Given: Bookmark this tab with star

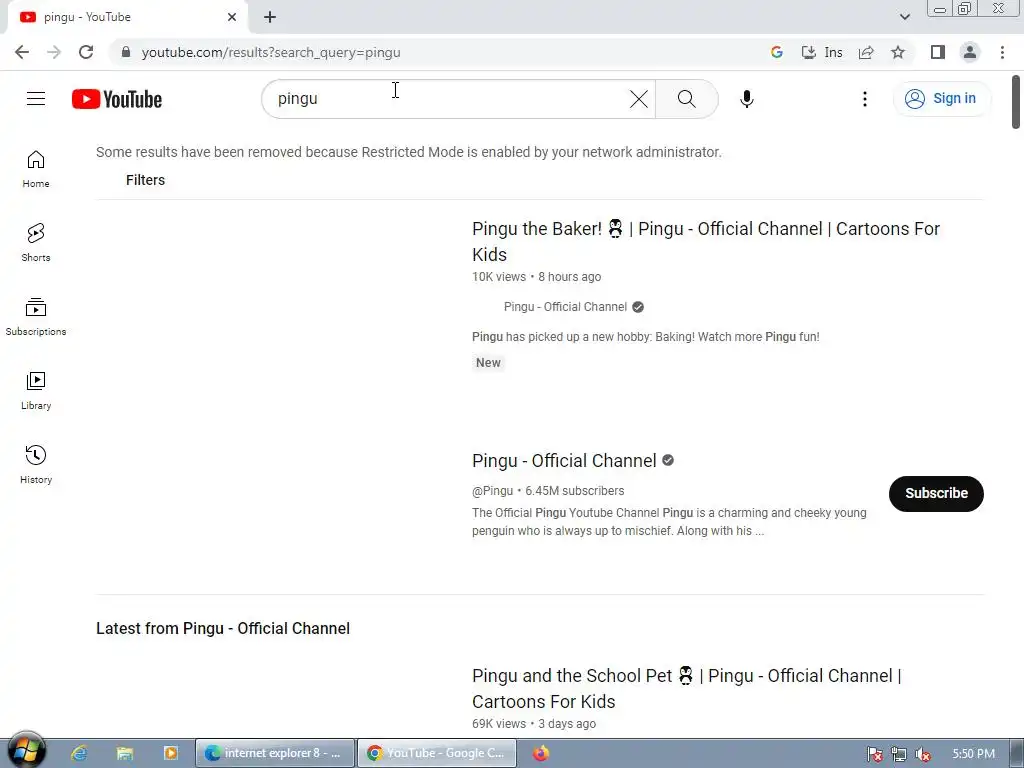Looking at the screenshot, I should pyautogui.click(x=898, y=52).
